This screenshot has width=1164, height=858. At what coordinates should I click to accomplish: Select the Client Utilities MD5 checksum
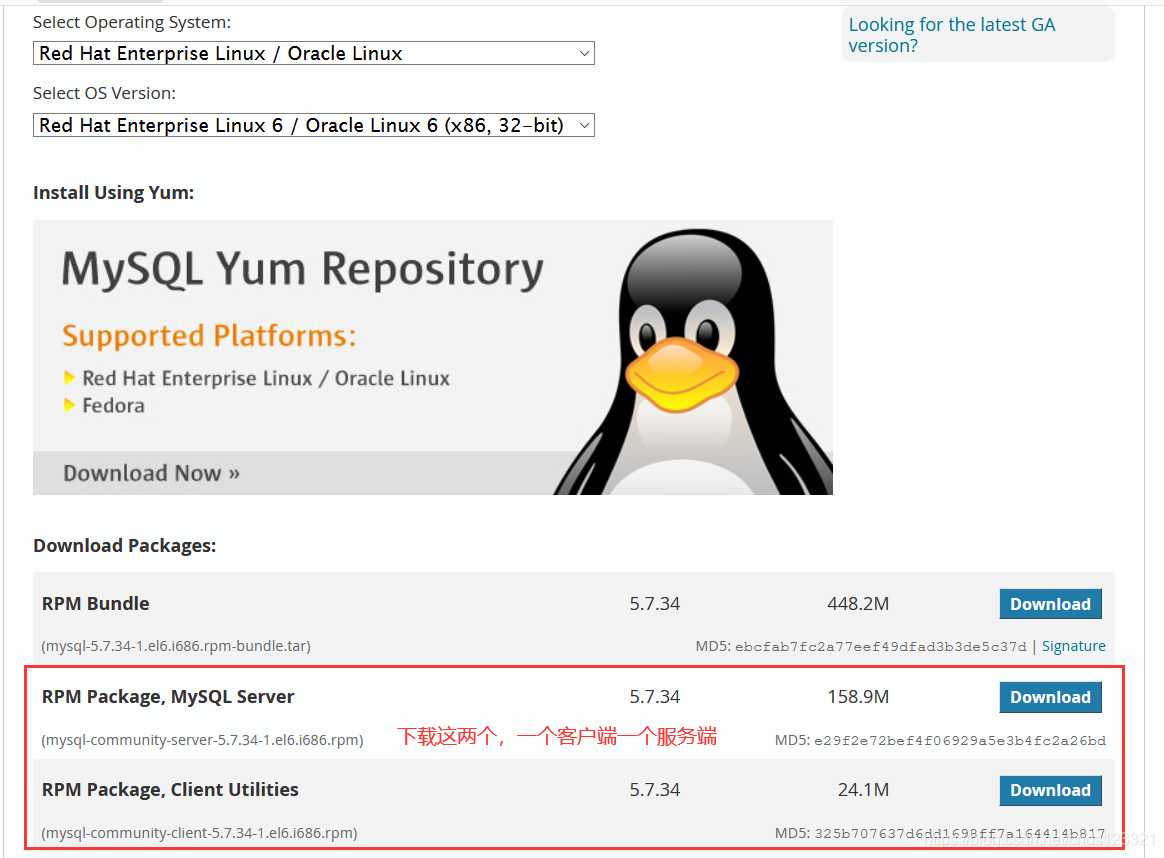point(960,833)
